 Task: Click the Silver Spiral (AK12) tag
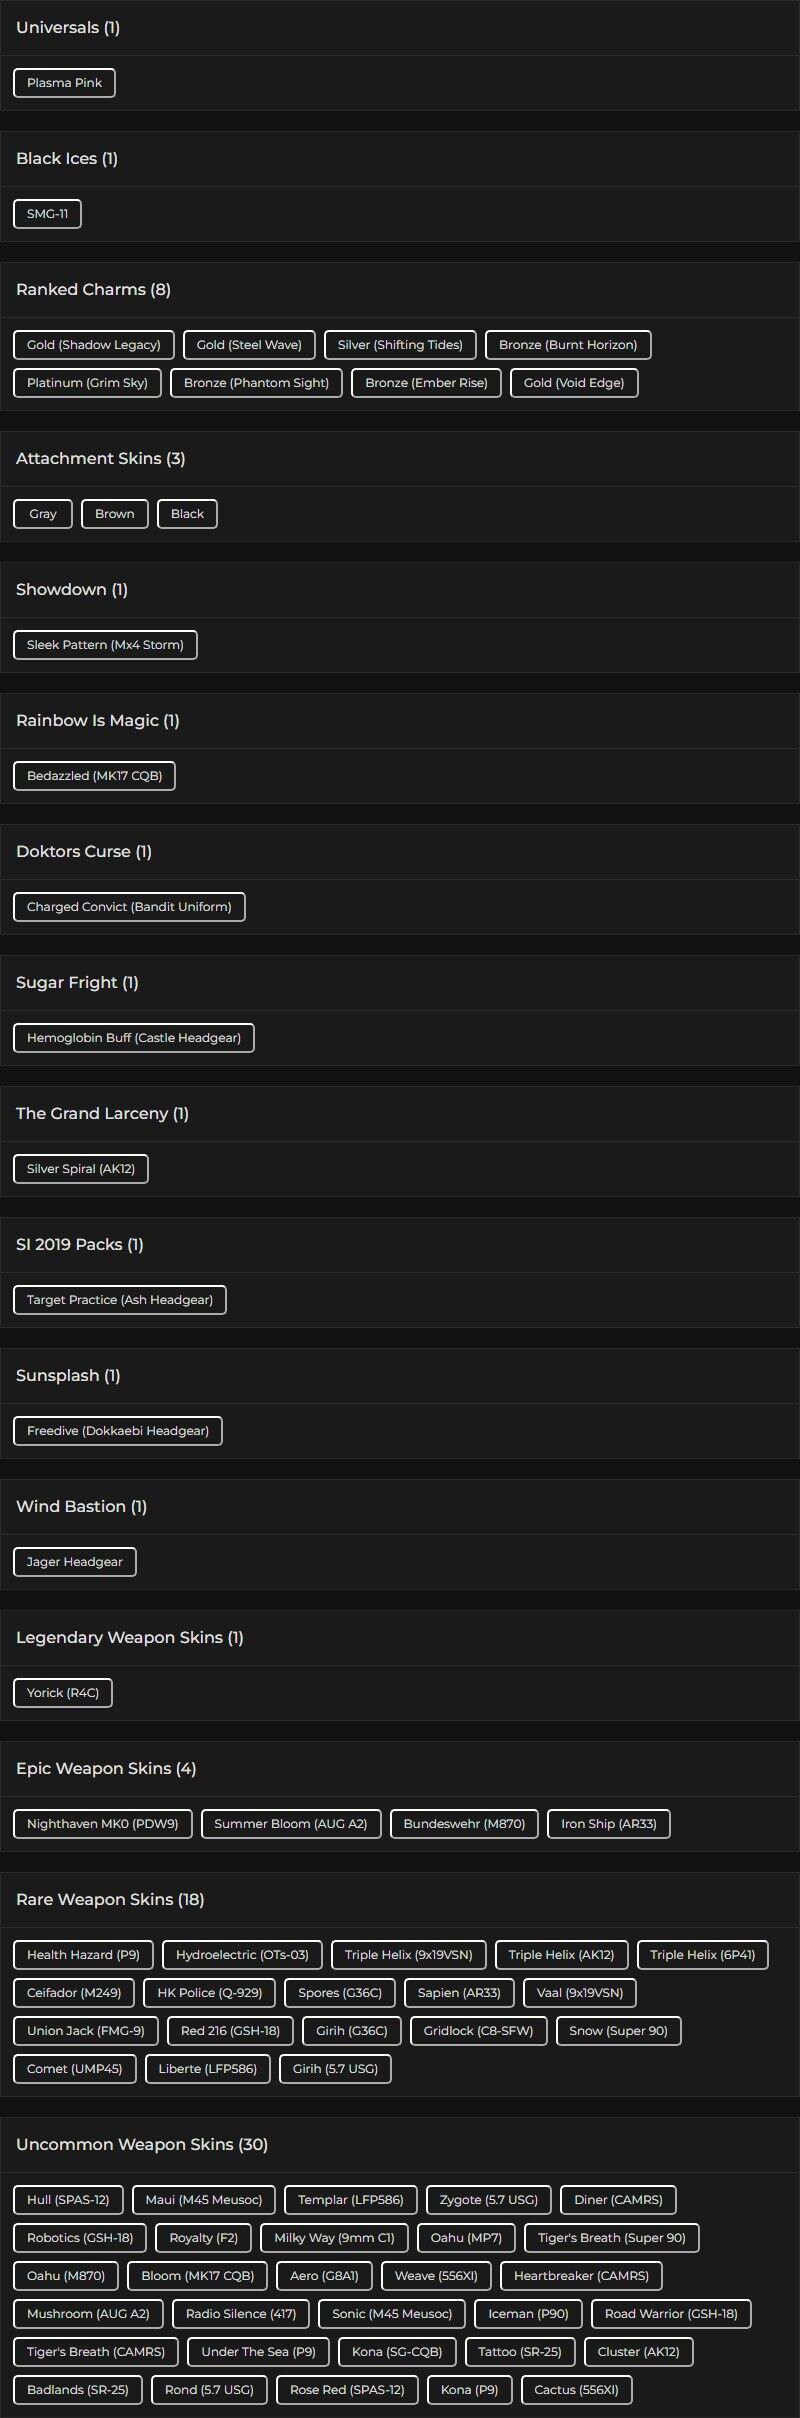pyautogui.click(x=81, y=1169)
